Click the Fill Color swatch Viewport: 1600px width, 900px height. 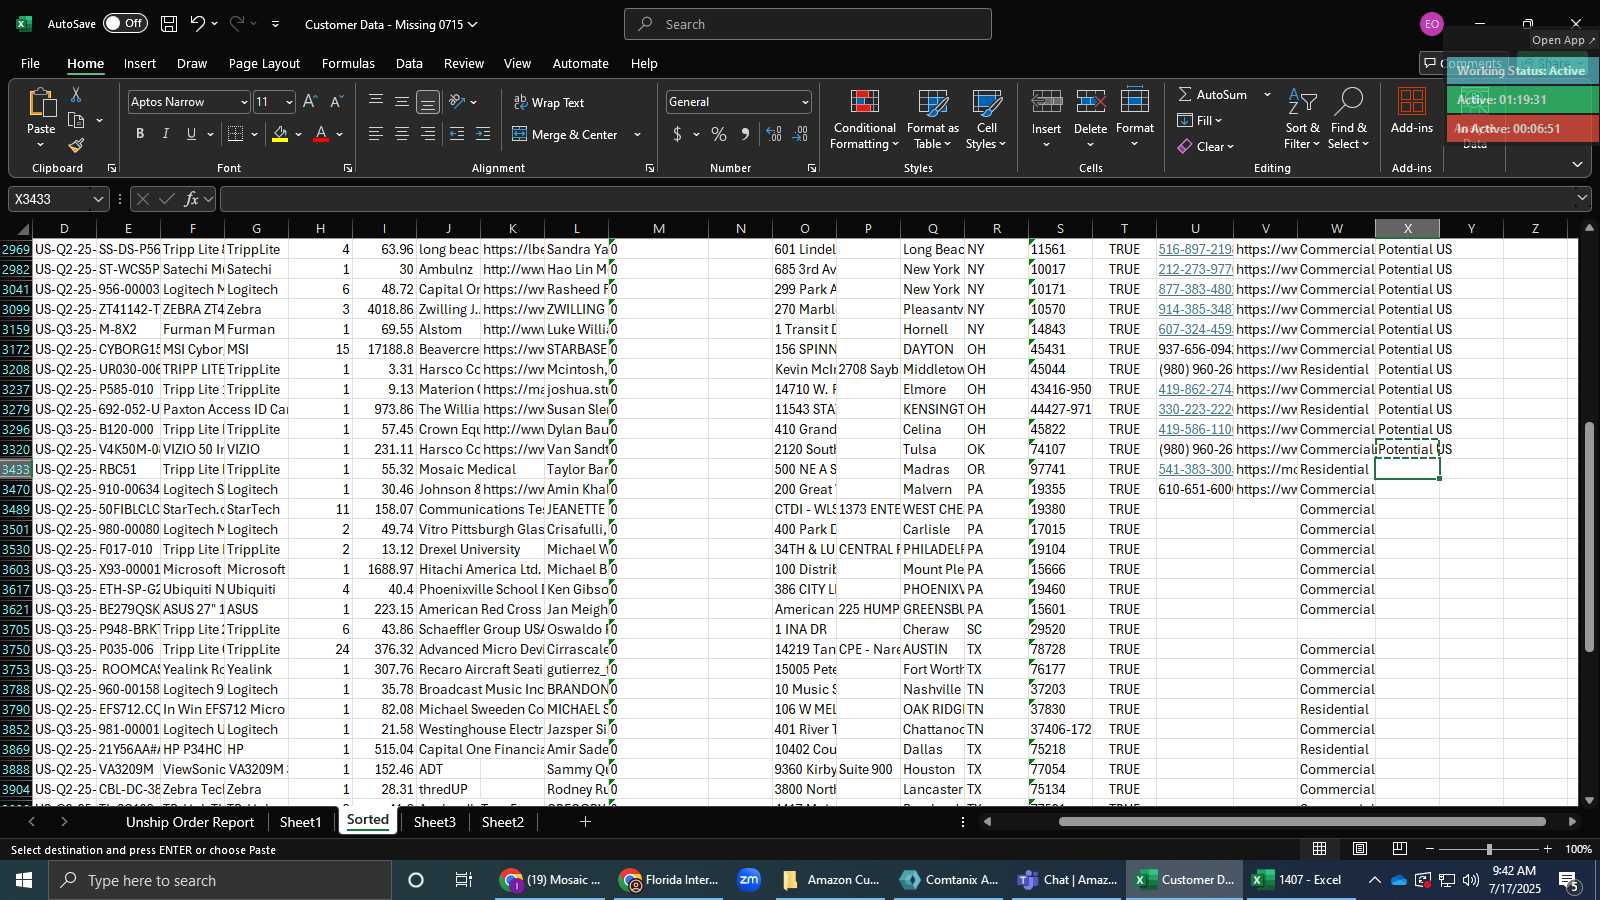(x=280, y=134)
